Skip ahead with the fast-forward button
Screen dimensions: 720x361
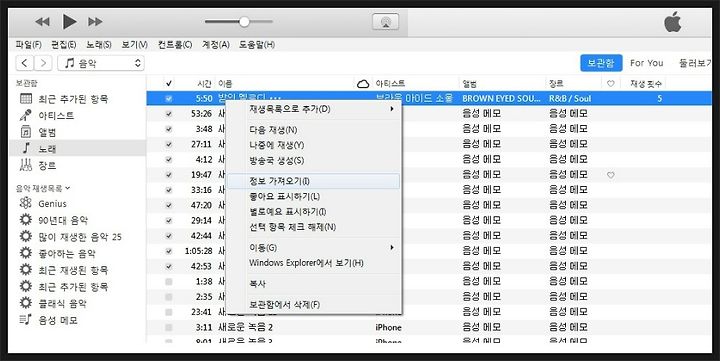point(95,22)
